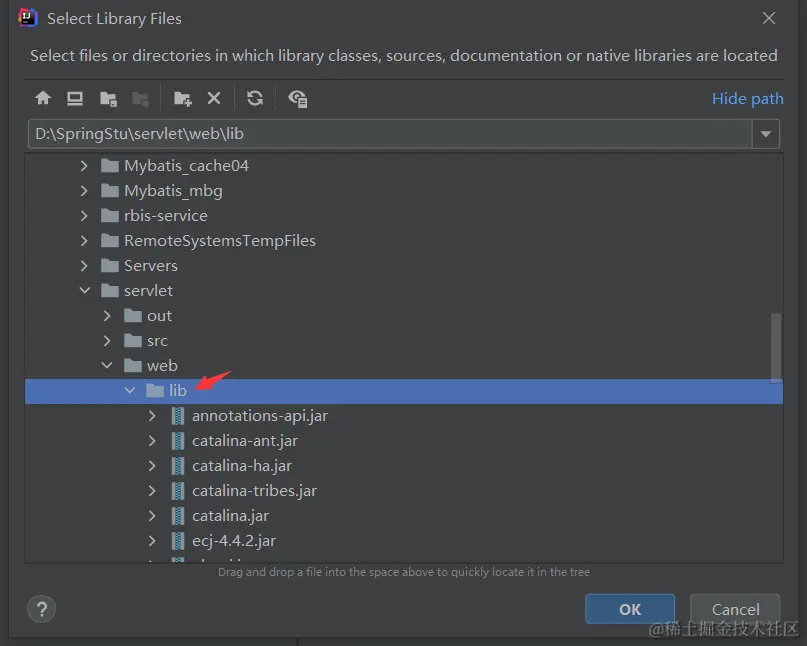
Task: Select the servlet folder label
Action: point(148,291)
